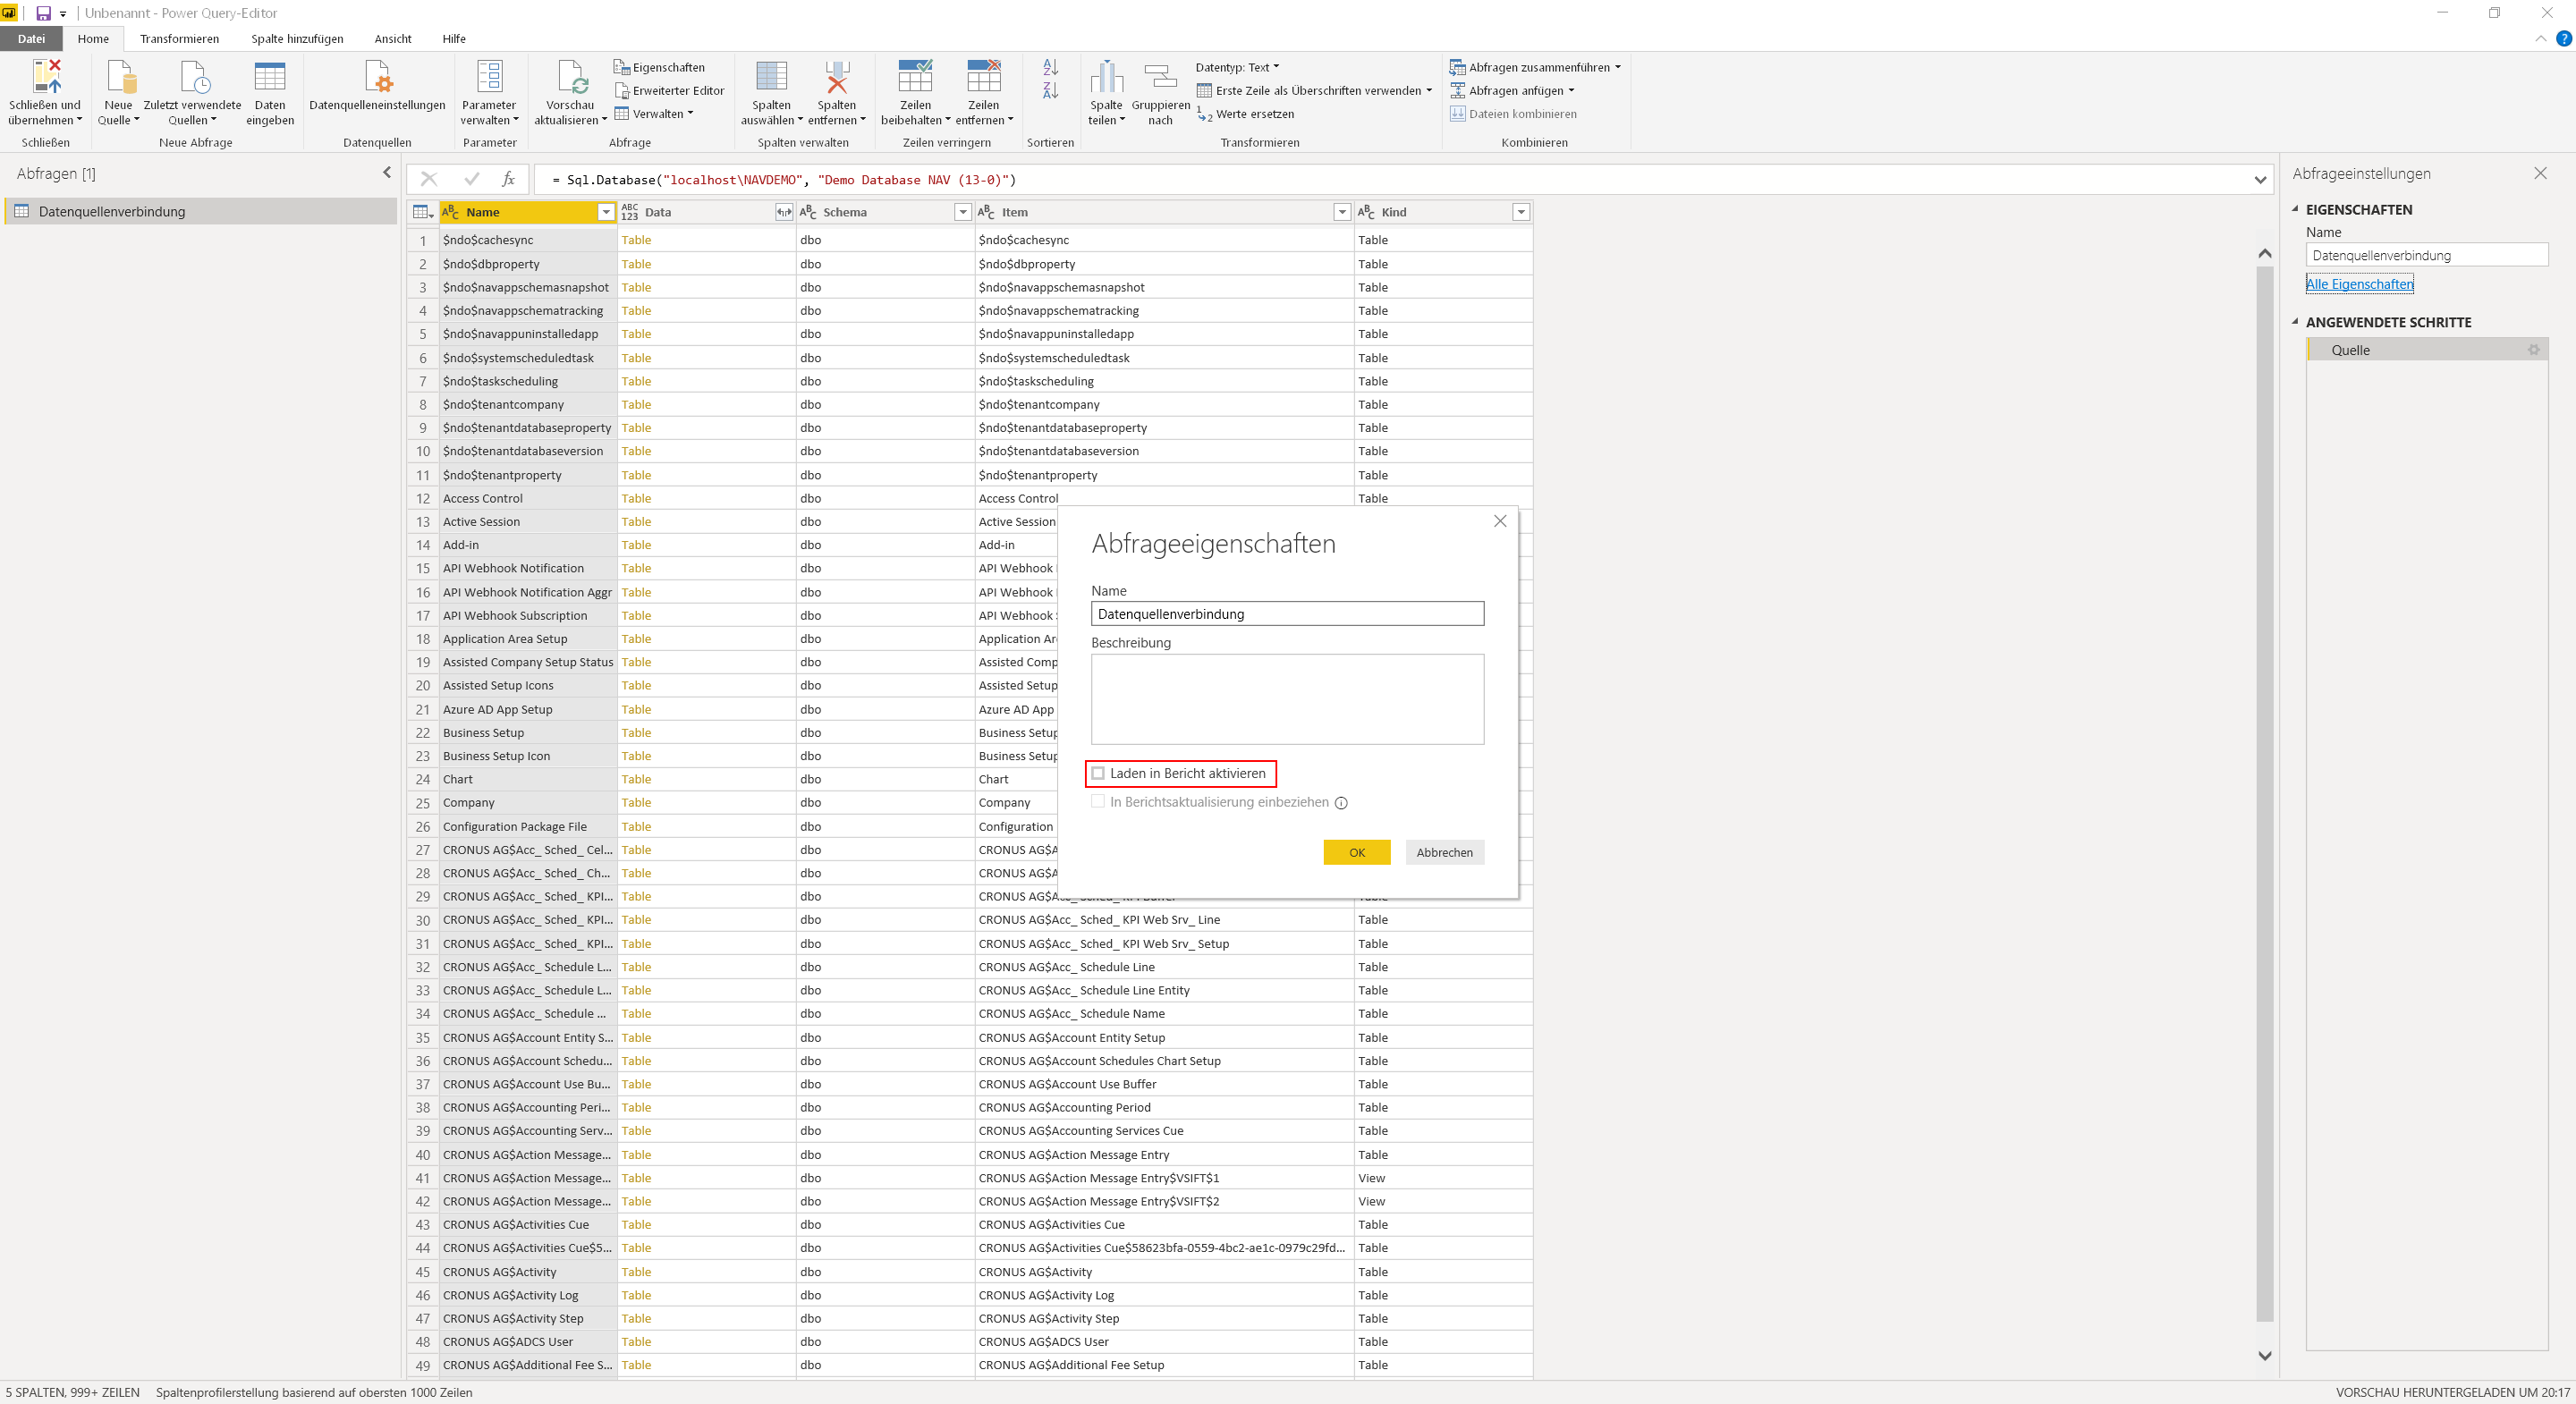This screenshot has width=2576, height=1404.
Task: Click the Spalten entfernen icon
Action: (x=837, y=77)
